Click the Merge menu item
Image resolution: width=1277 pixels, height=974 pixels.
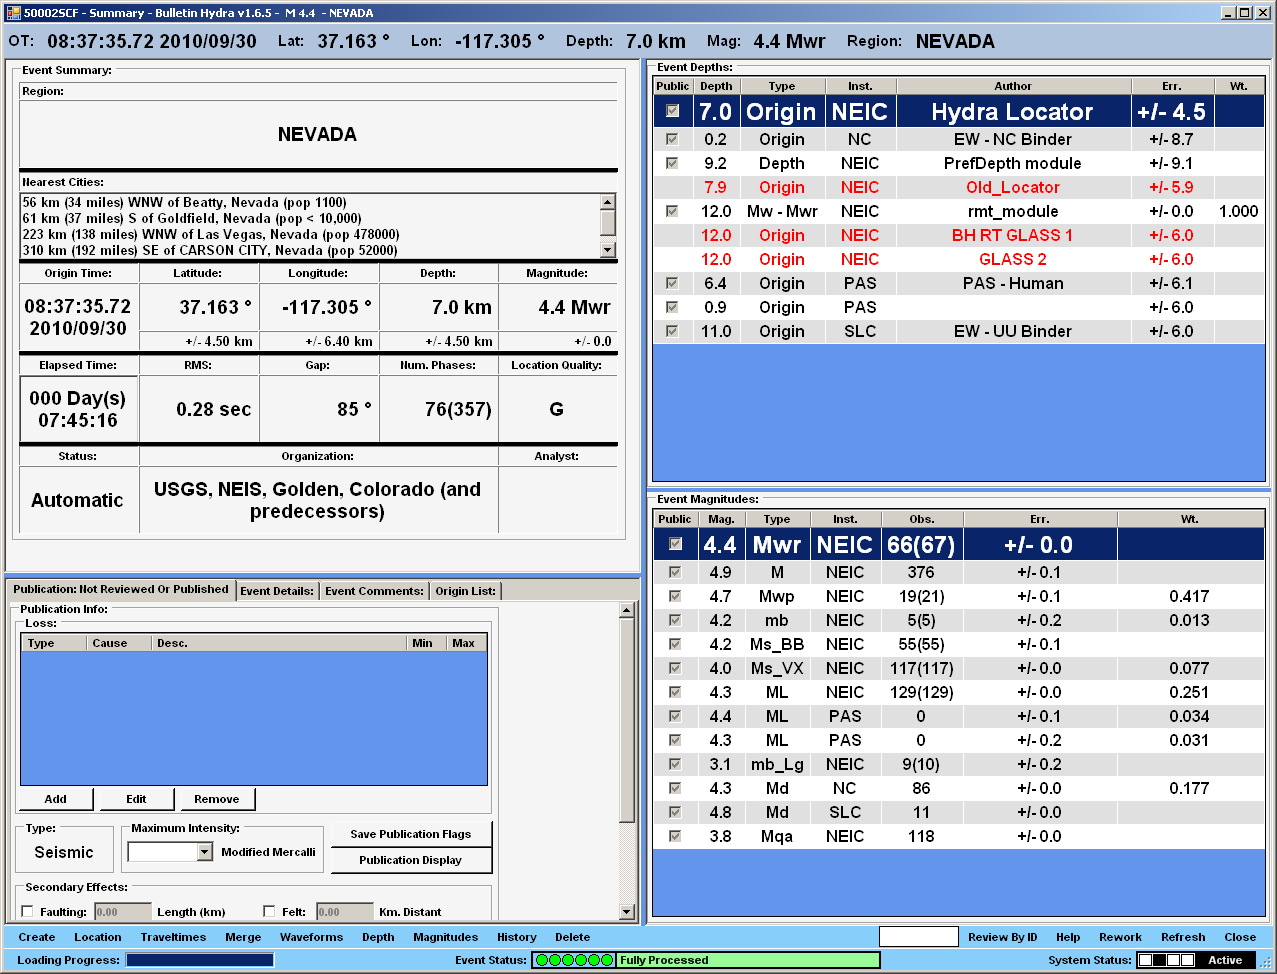coord(243,937)
